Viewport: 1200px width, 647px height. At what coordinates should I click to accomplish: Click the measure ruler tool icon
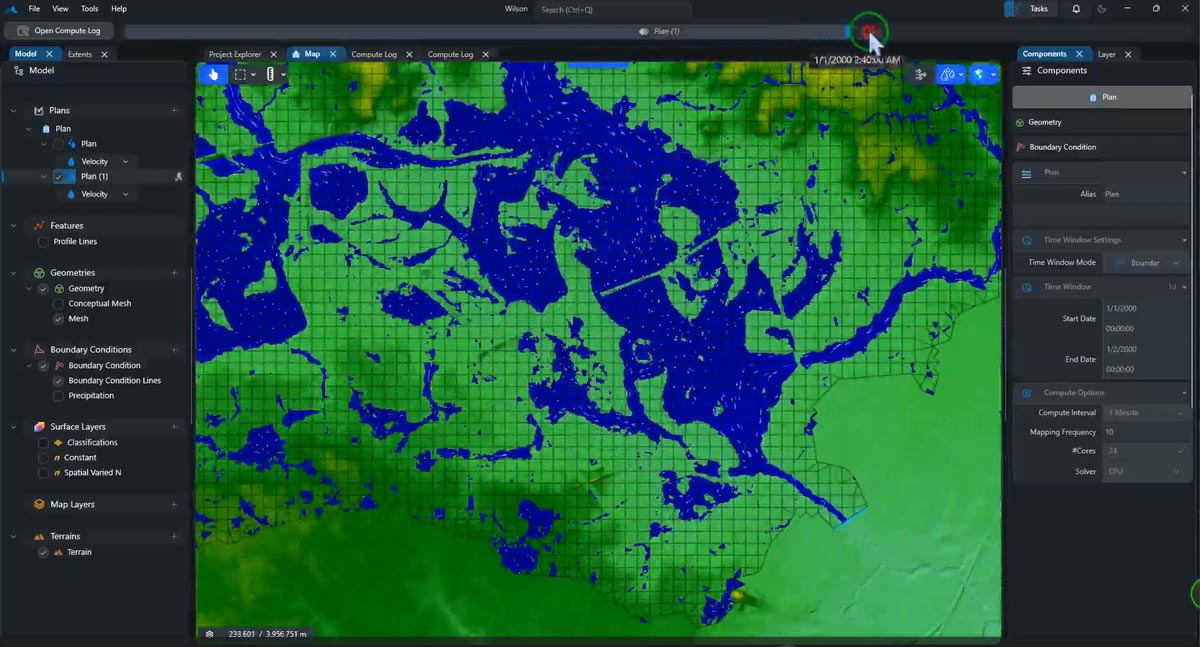(x=270, y=74)
